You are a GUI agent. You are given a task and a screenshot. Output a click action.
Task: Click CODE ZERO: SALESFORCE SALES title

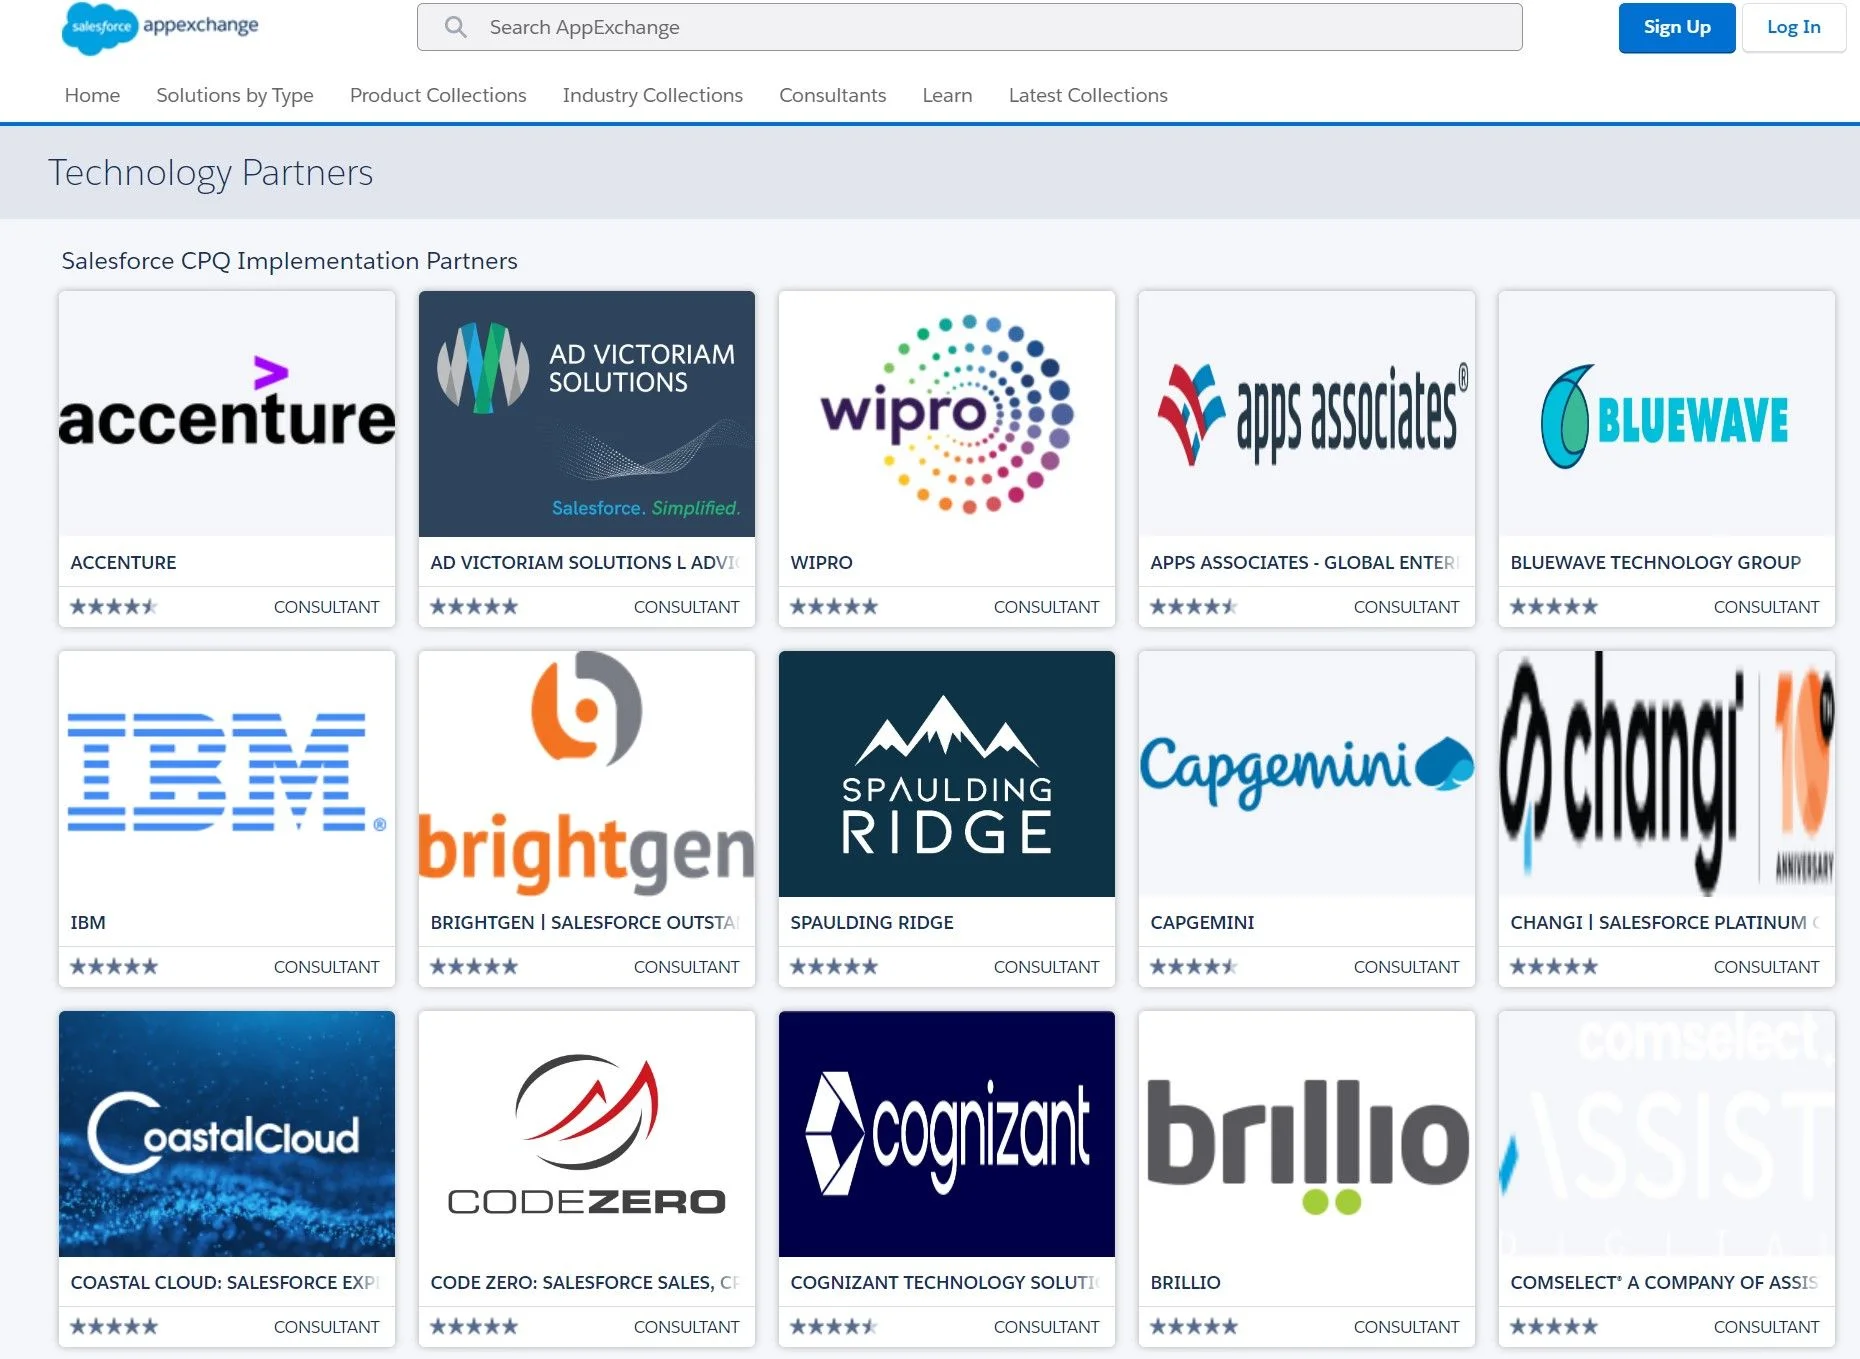tap(585, 1282)
